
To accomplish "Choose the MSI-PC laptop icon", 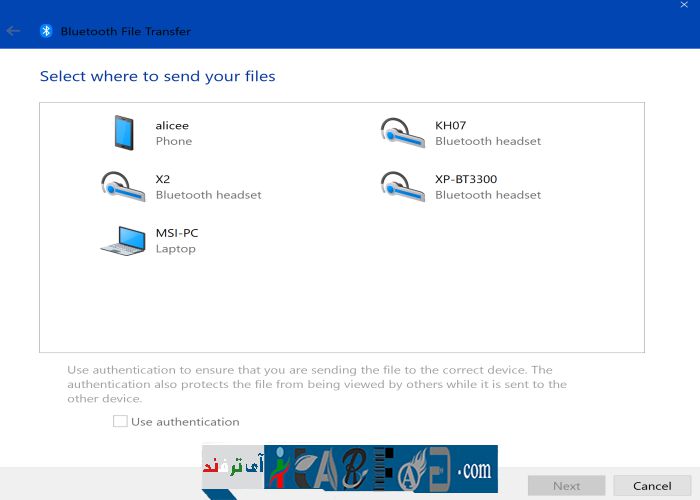I will 123,240.
